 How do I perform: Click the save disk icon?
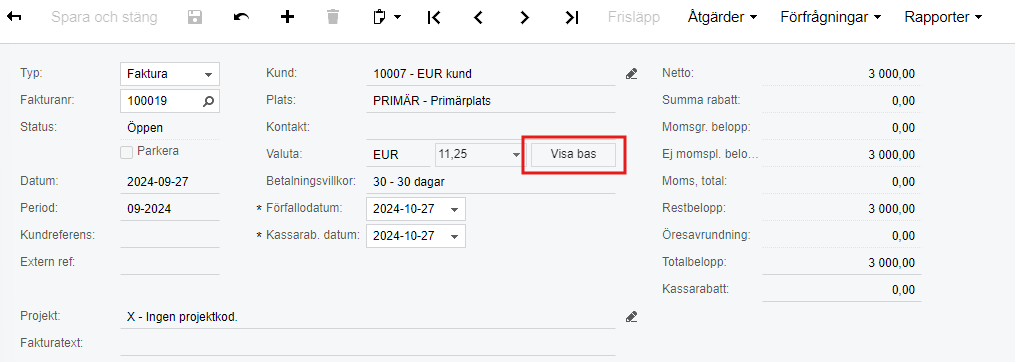pos(195,17)
